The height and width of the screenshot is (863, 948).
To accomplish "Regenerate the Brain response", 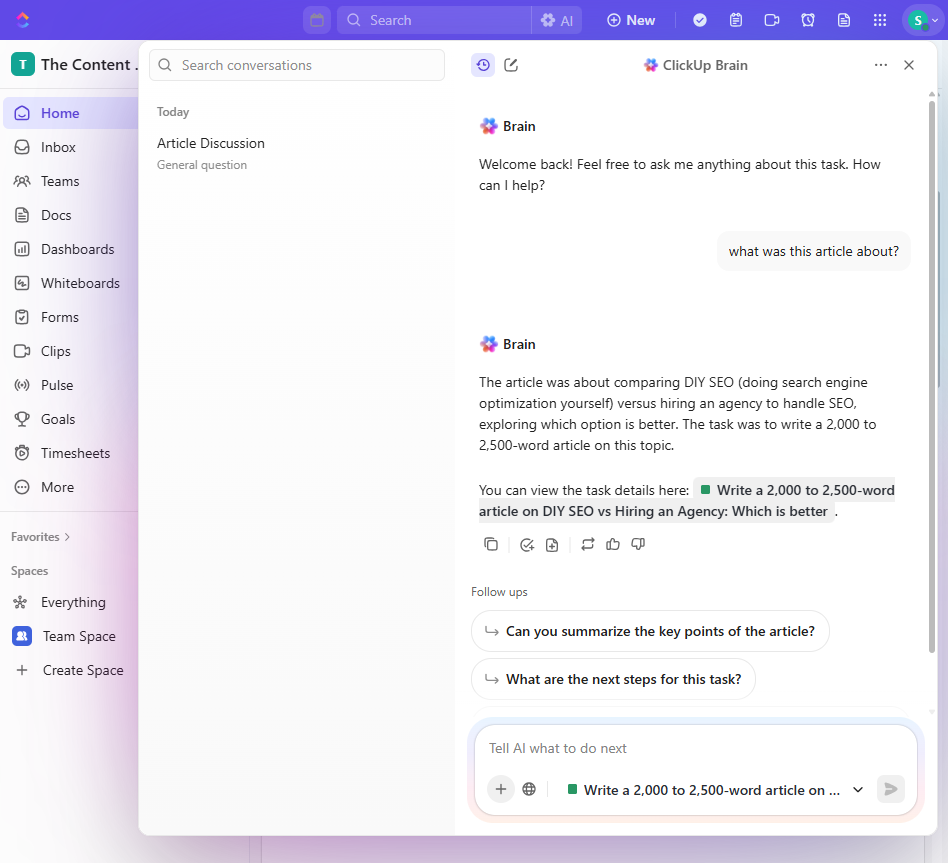I will (588, 544).
